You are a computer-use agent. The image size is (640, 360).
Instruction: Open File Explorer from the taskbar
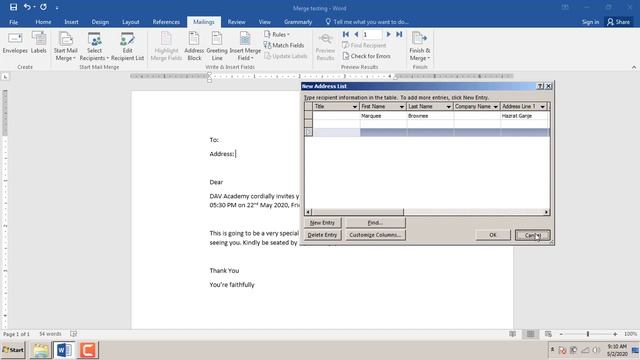[x=41, y=350]
